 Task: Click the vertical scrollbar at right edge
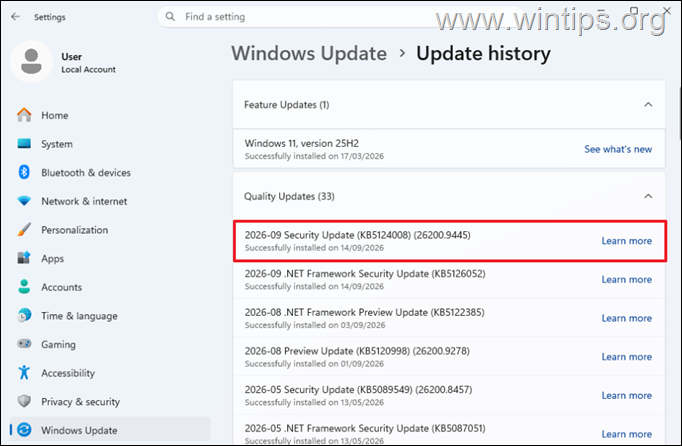(x=679, y=114)
